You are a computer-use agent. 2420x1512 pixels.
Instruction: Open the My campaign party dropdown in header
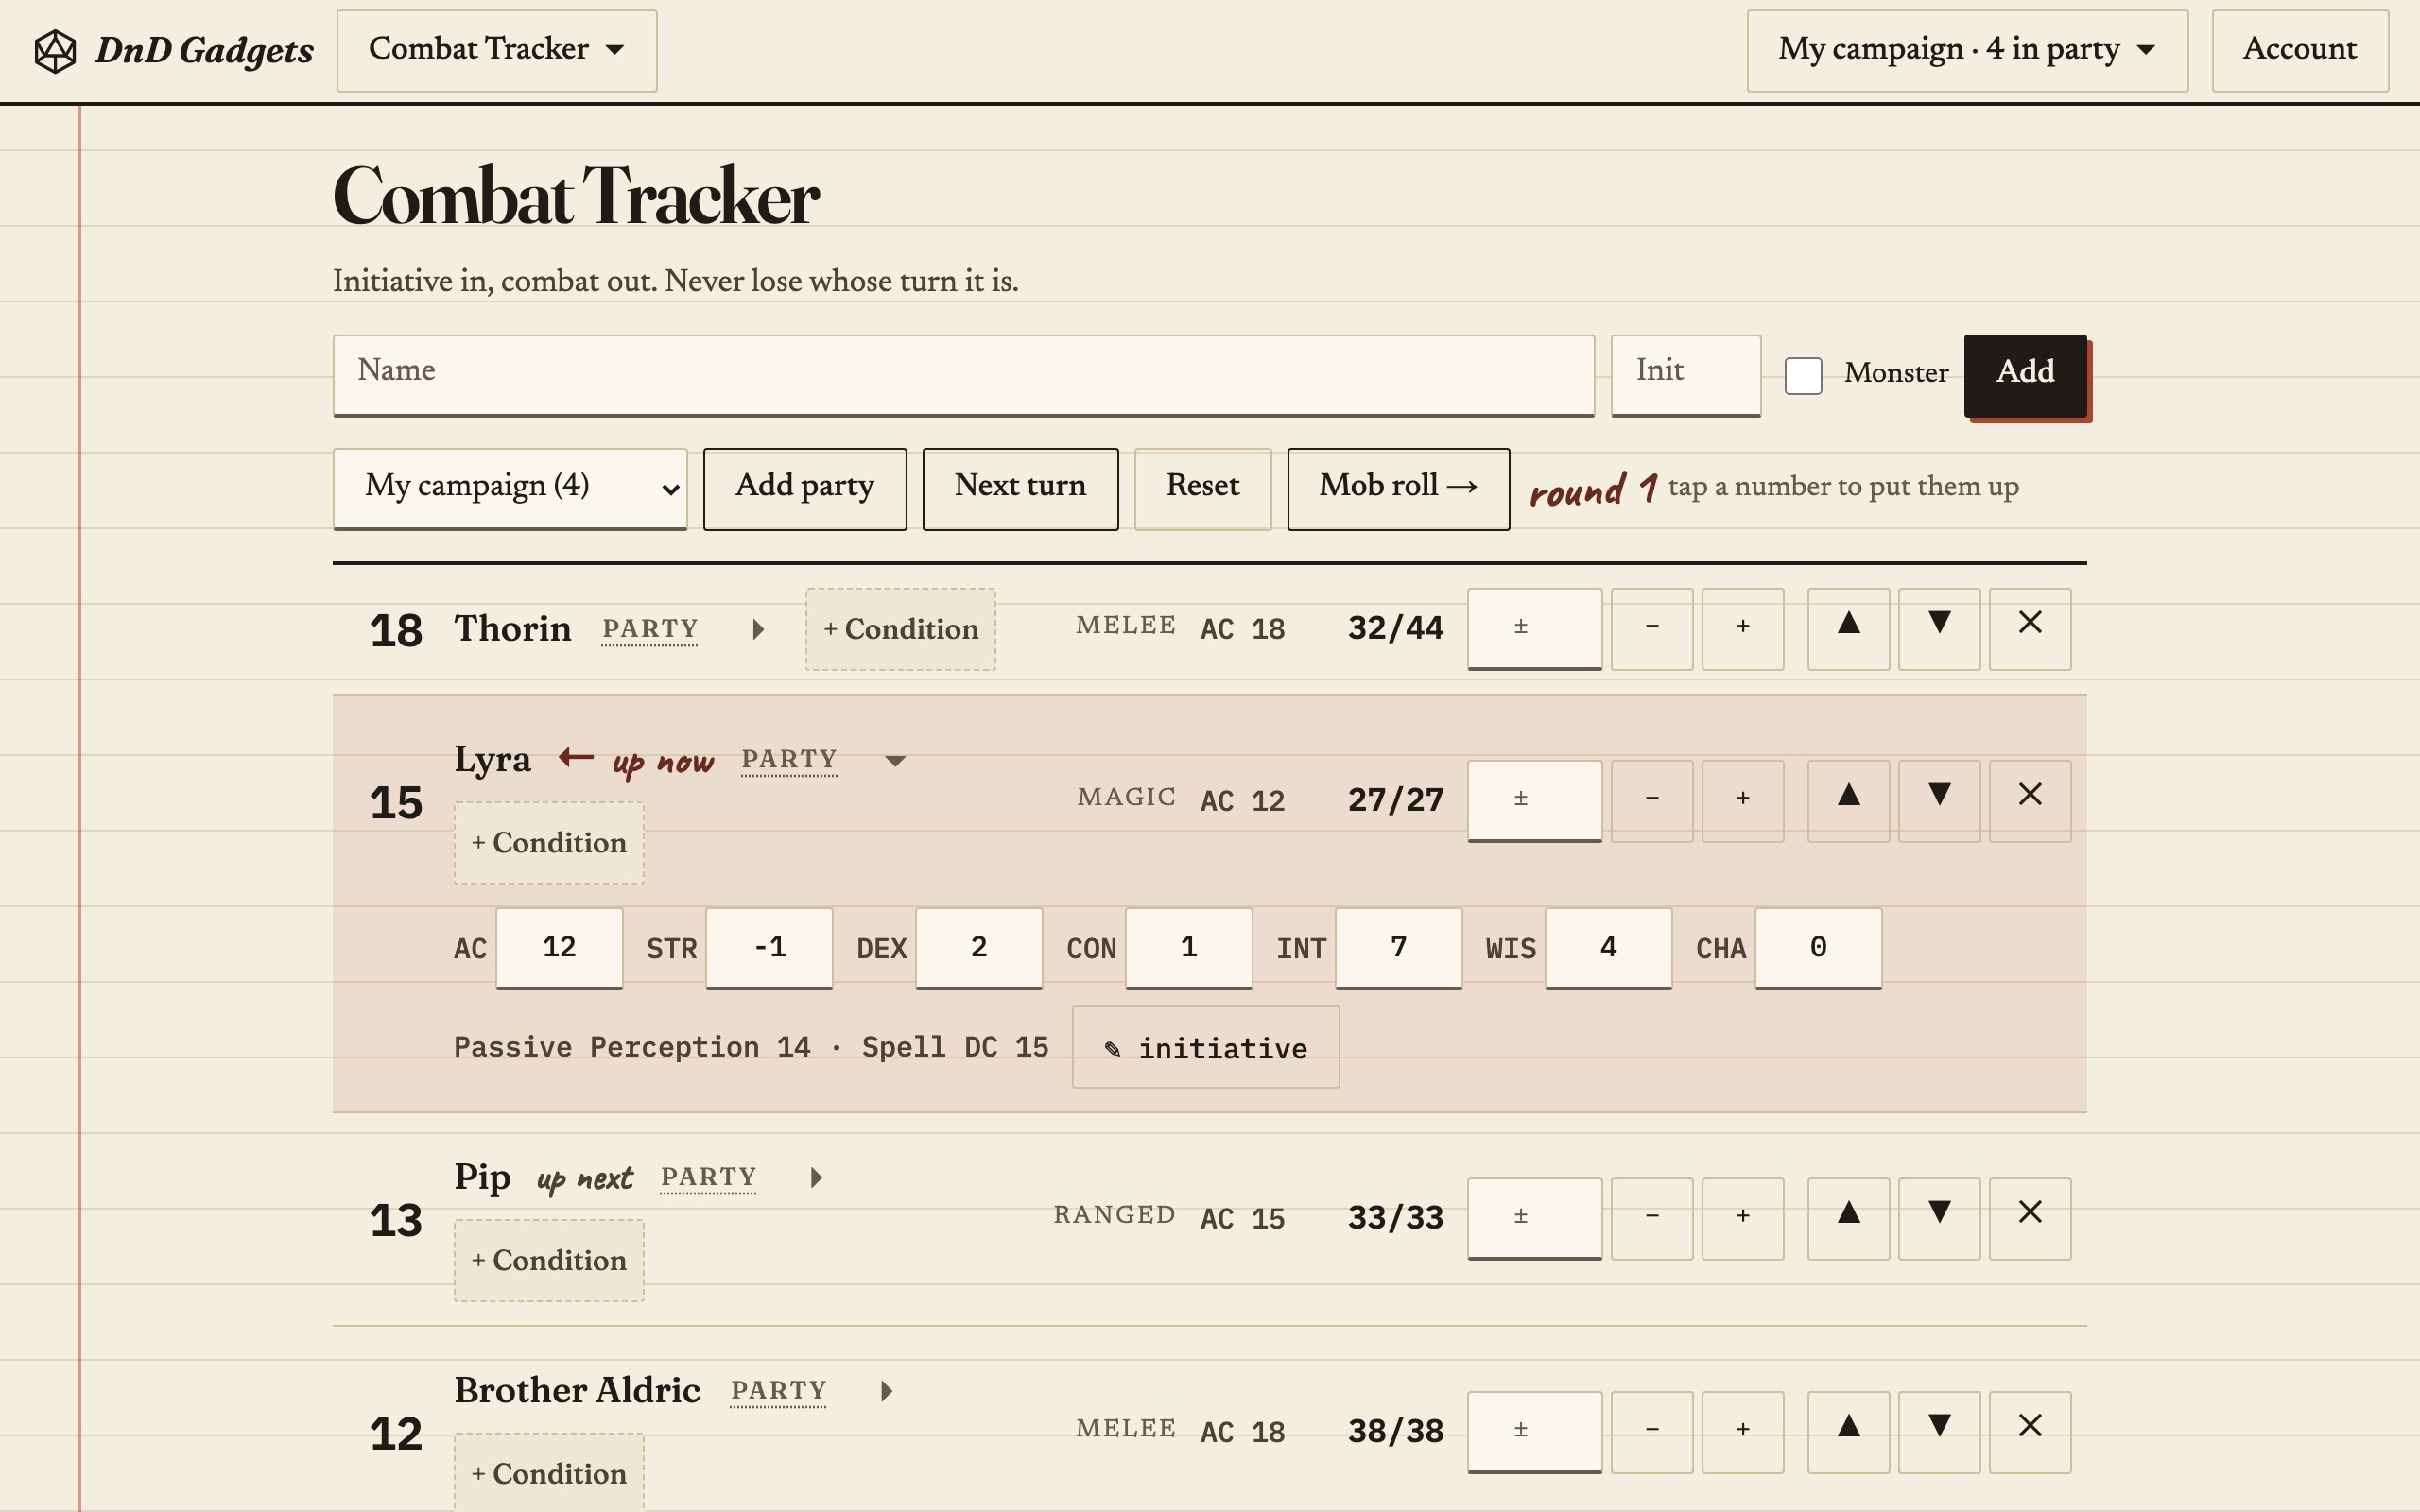1967,51
